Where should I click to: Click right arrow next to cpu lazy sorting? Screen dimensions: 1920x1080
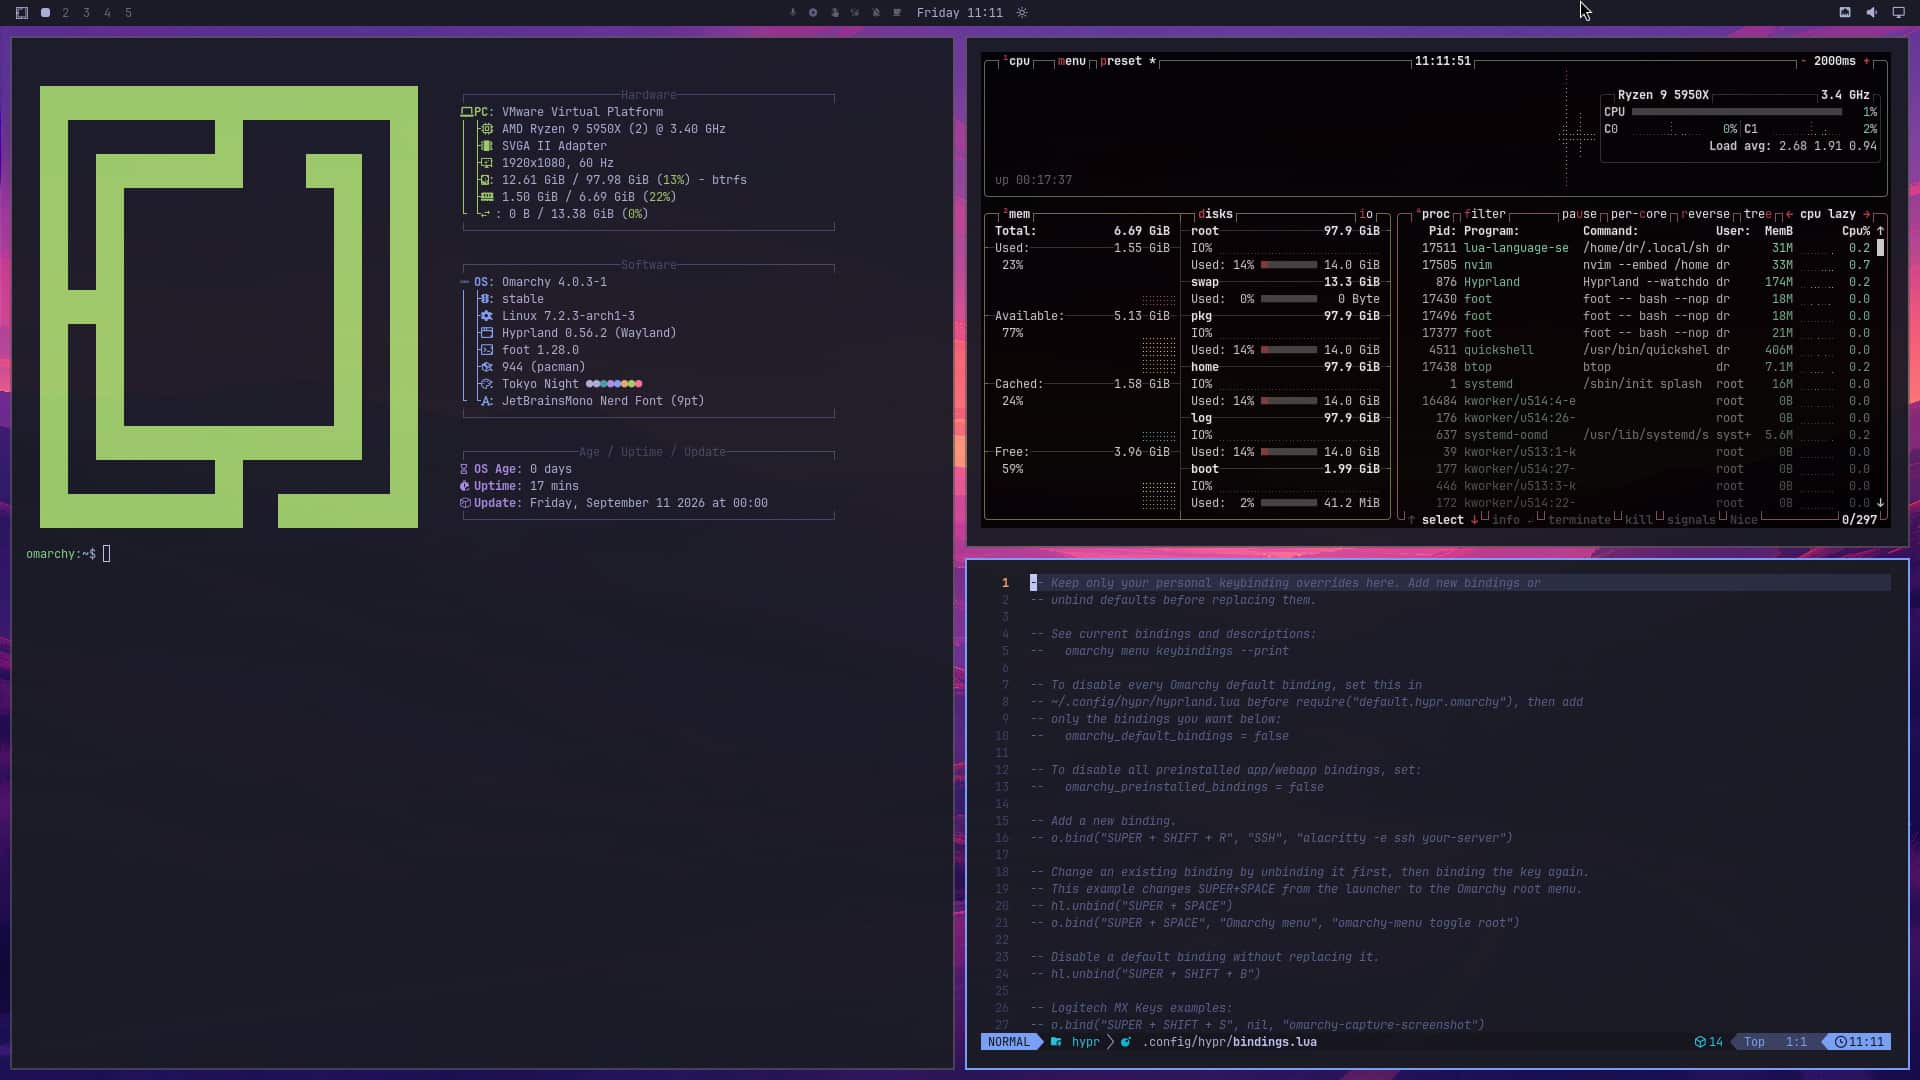[1867, 214]
